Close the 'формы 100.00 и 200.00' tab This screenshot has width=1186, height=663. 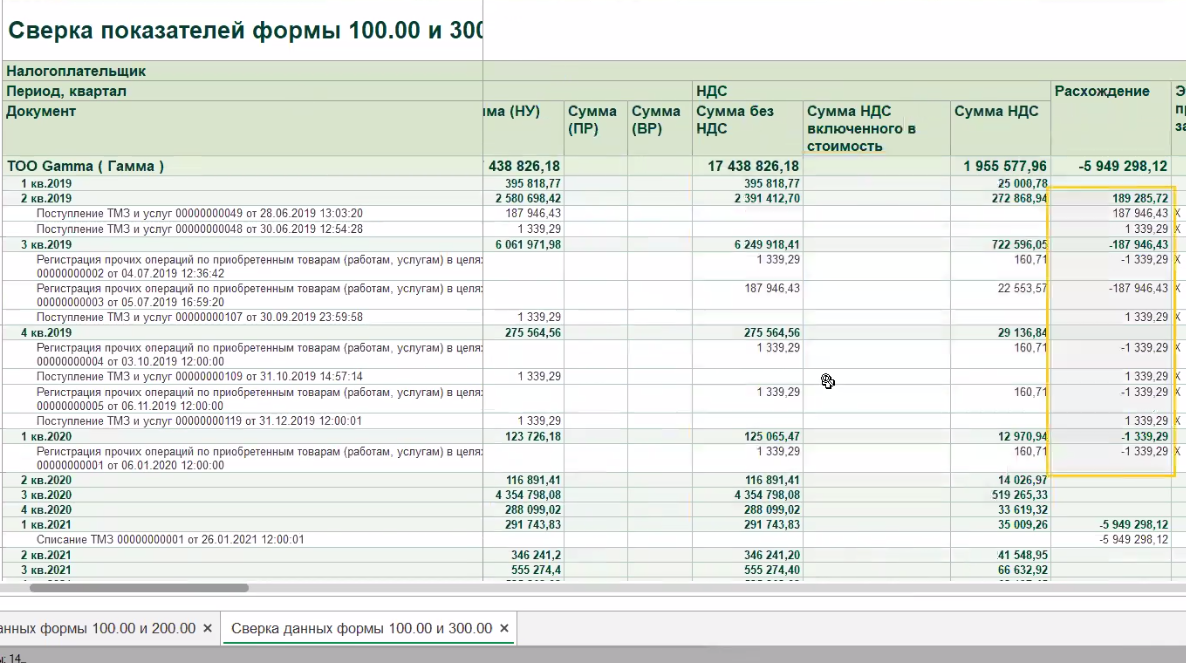coord(207,628)
